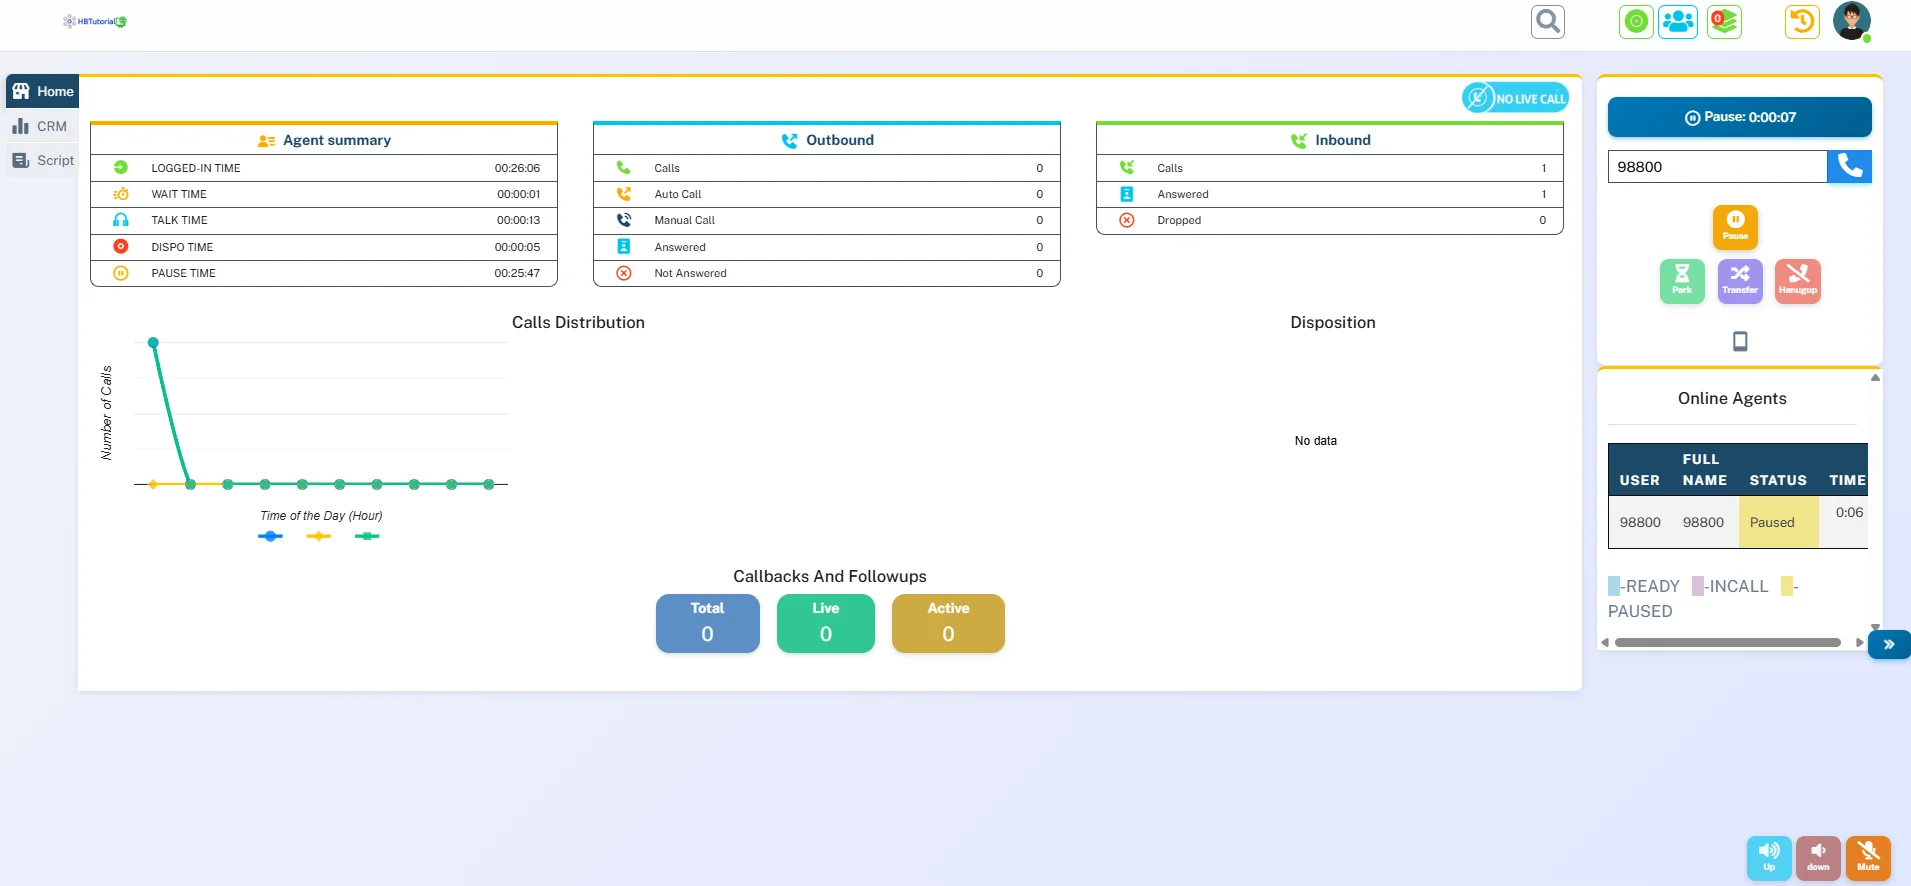Click the FULL NAME column header
This screenshot has width=1911, height=886.
click(x=1703, y=469)
